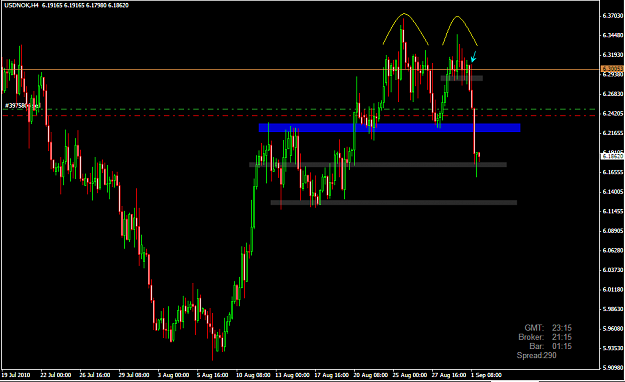Click the 6.01180 price scale value

point(613,289)
